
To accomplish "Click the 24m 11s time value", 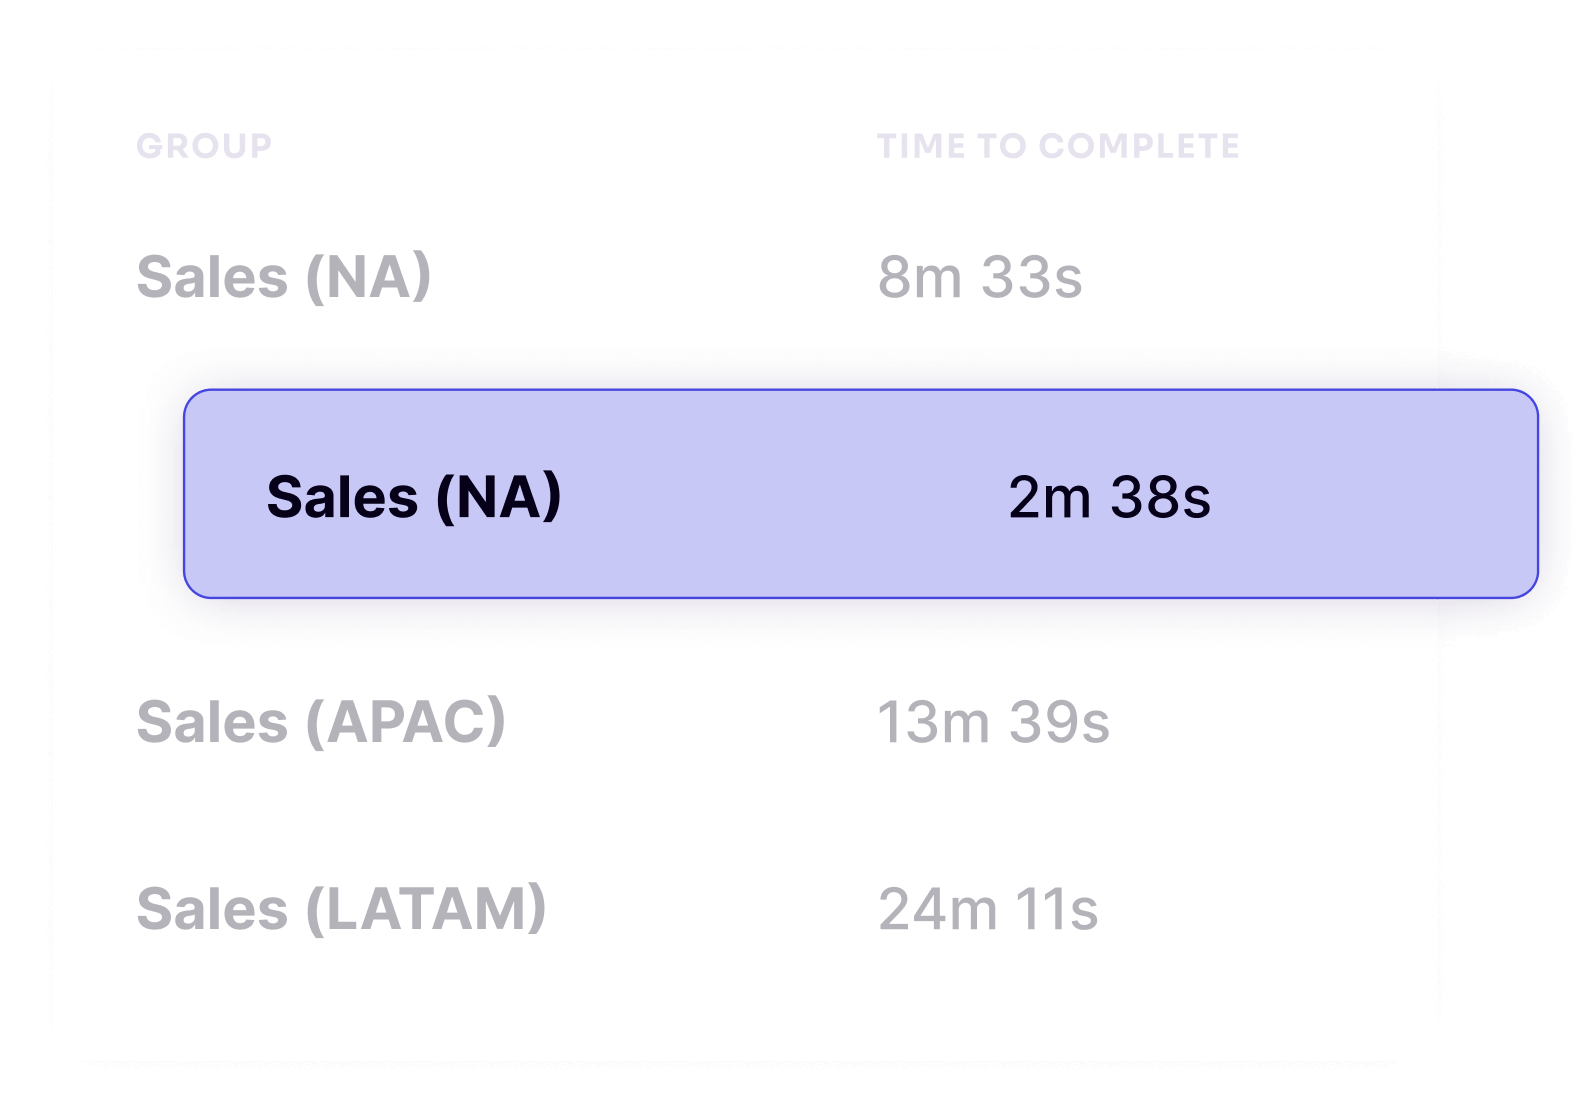I will click(988, 909).
